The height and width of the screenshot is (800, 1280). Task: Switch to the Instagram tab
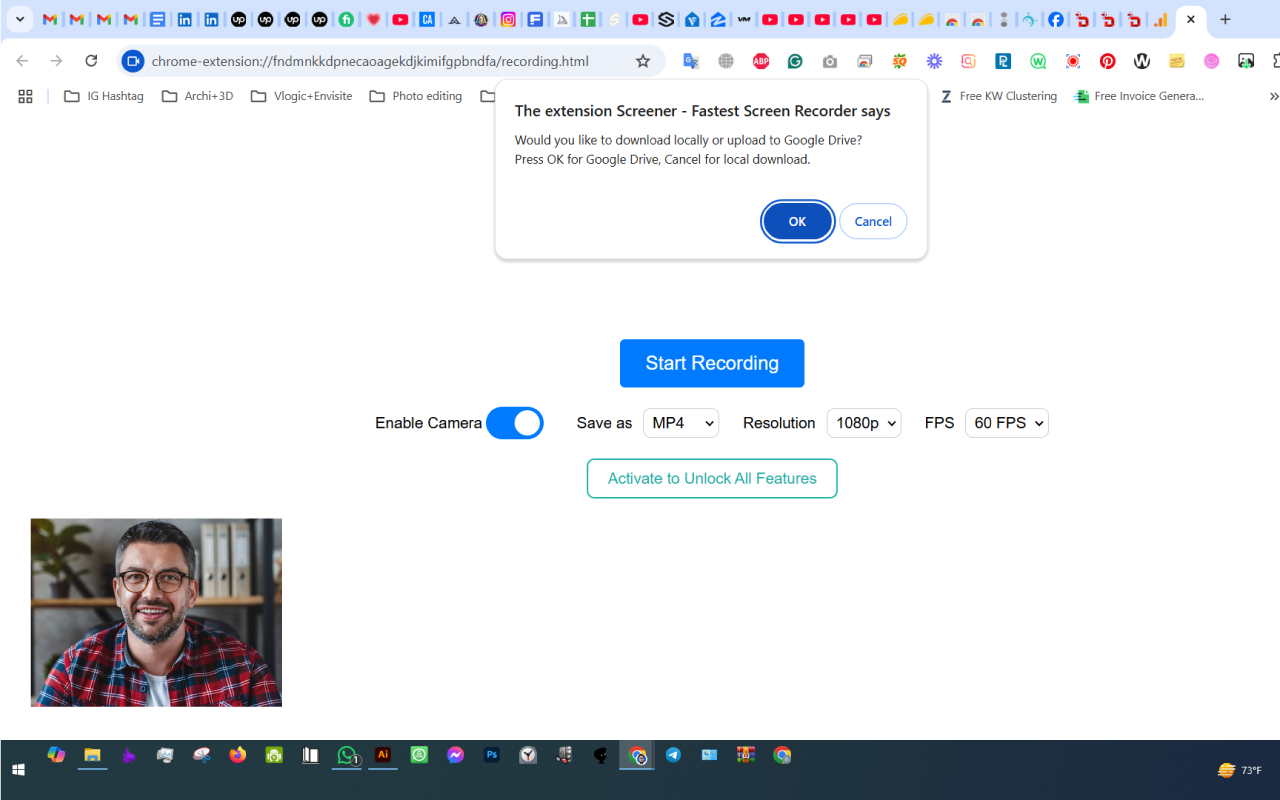point(508,19)
